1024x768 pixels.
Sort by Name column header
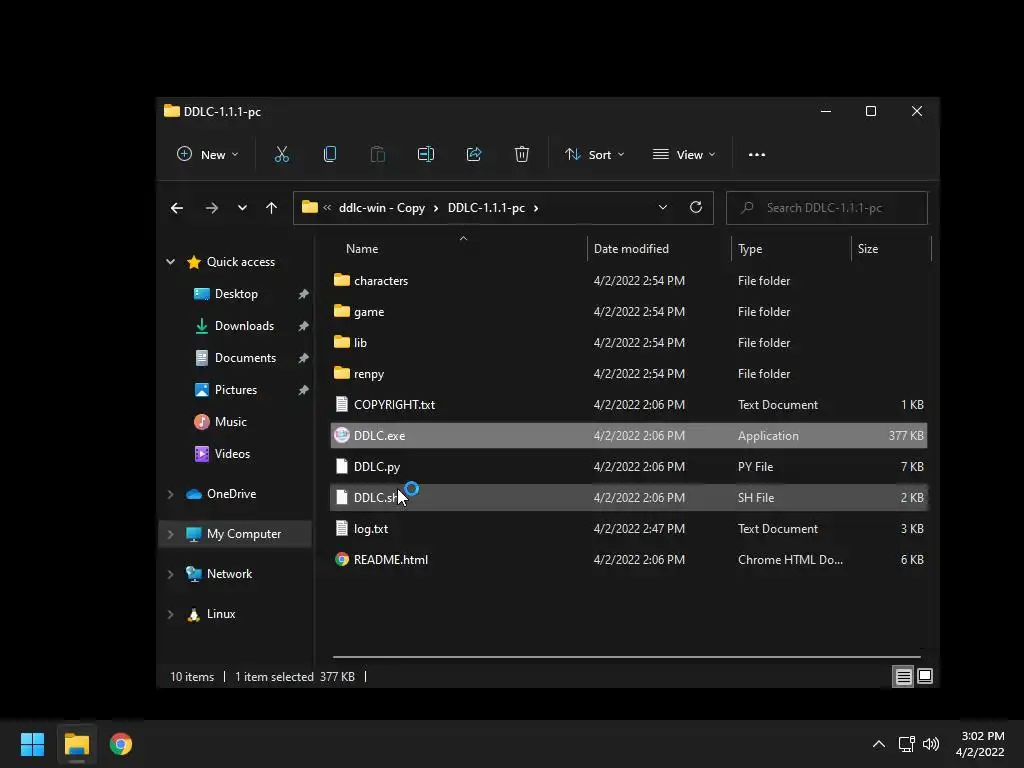[x=362, y=249]
